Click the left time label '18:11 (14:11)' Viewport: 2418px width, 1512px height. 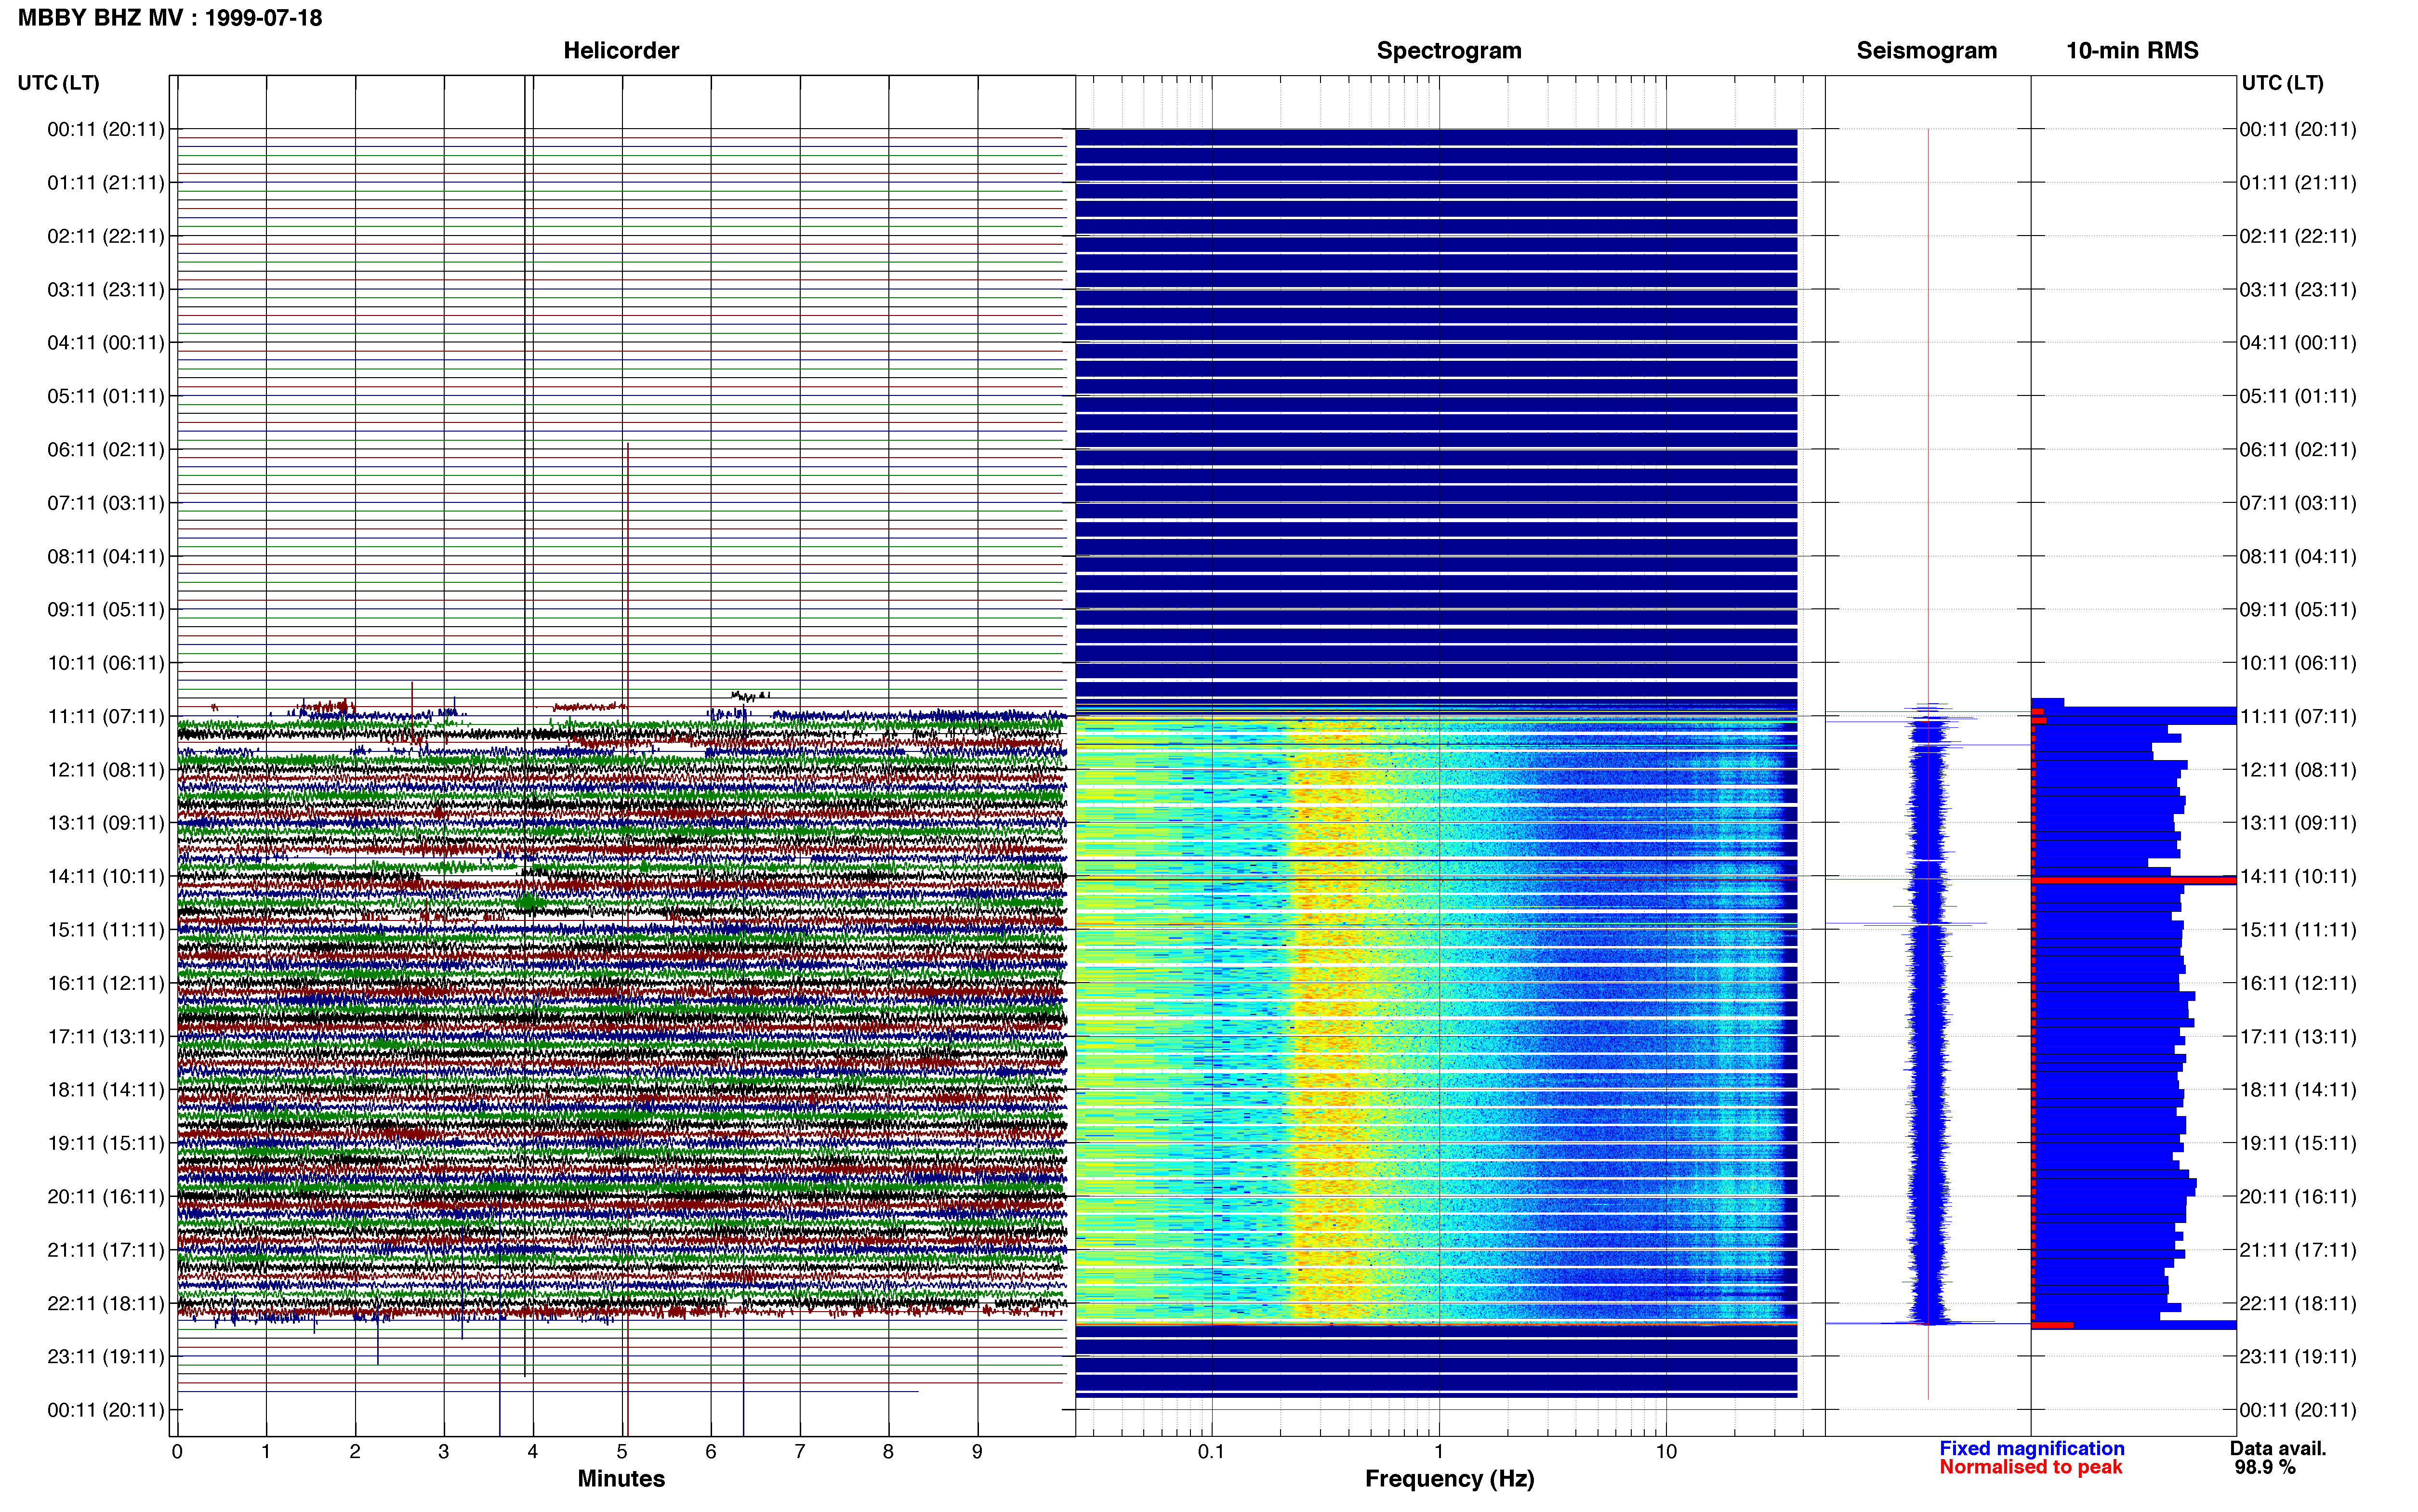106,1090
